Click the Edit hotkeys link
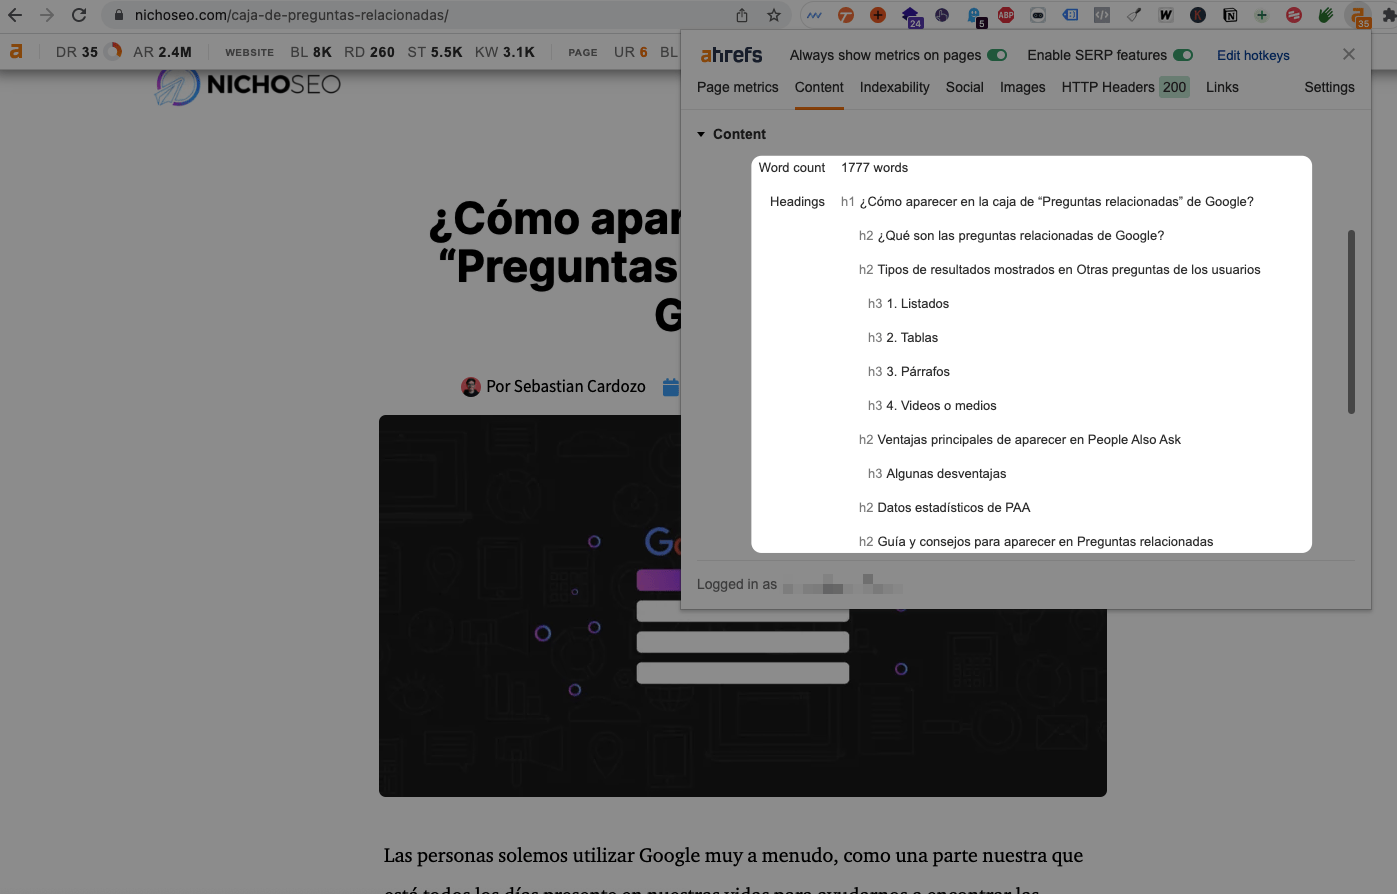 1253,55
